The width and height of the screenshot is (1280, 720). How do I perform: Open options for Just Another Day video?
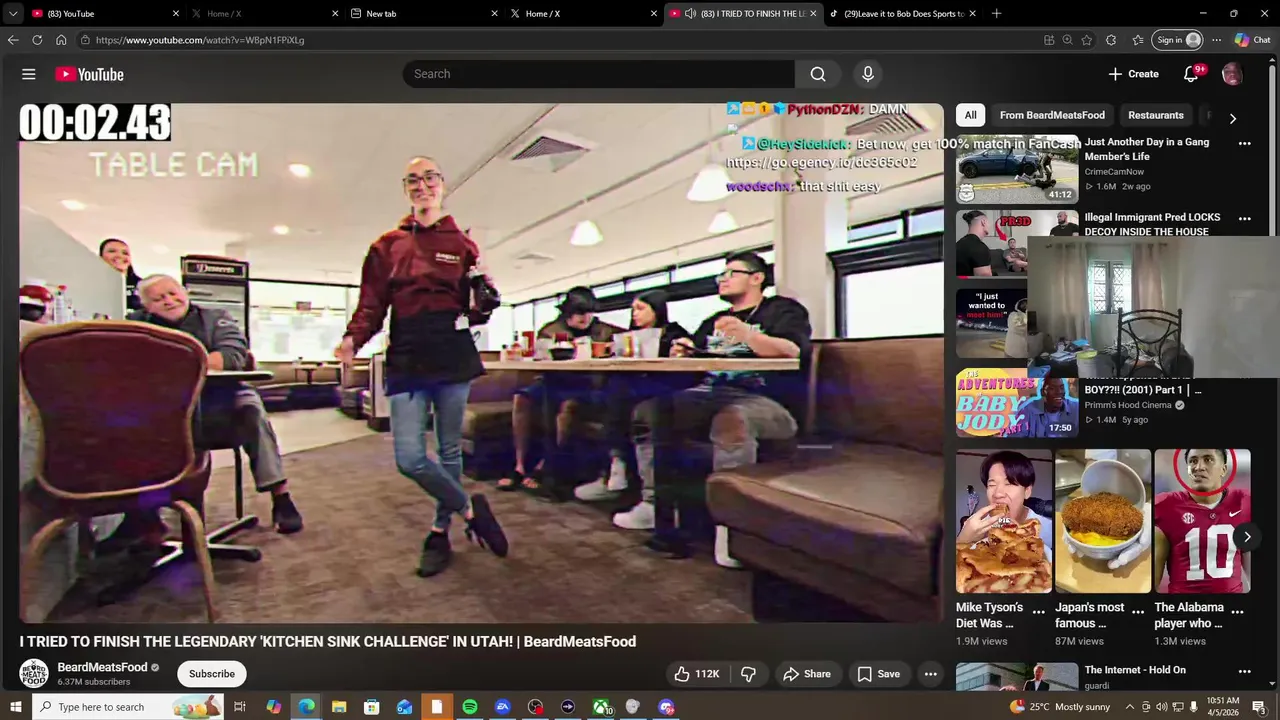coord(1245,143)
